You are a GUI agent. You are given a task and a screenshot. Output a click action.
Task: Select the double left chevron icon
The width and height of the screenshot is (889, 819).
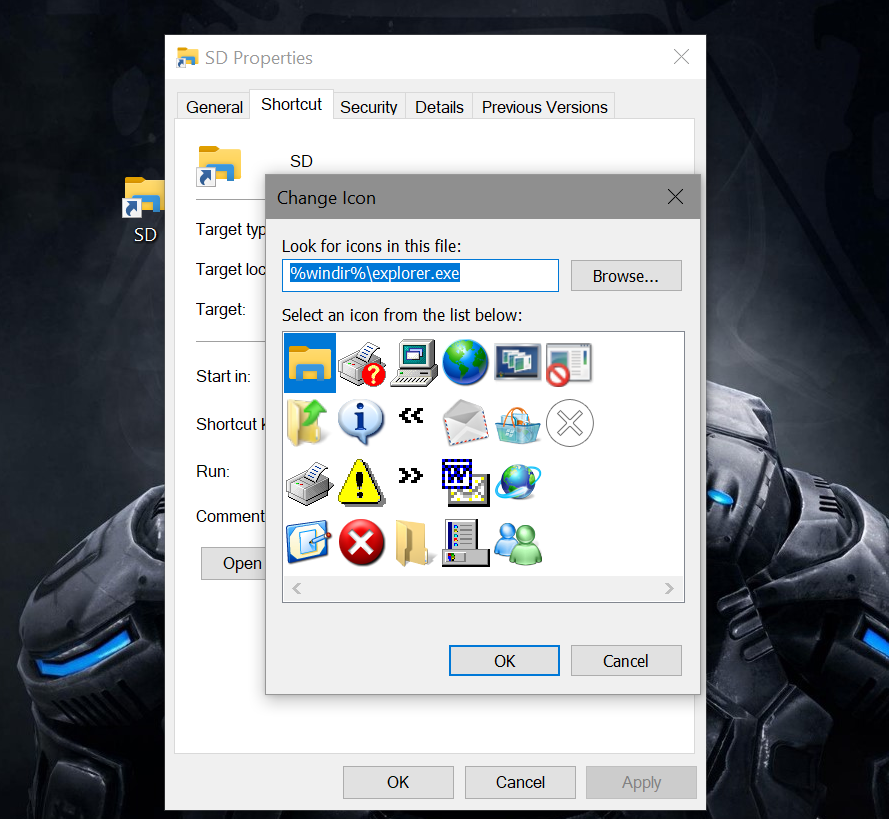pos(411,416)
